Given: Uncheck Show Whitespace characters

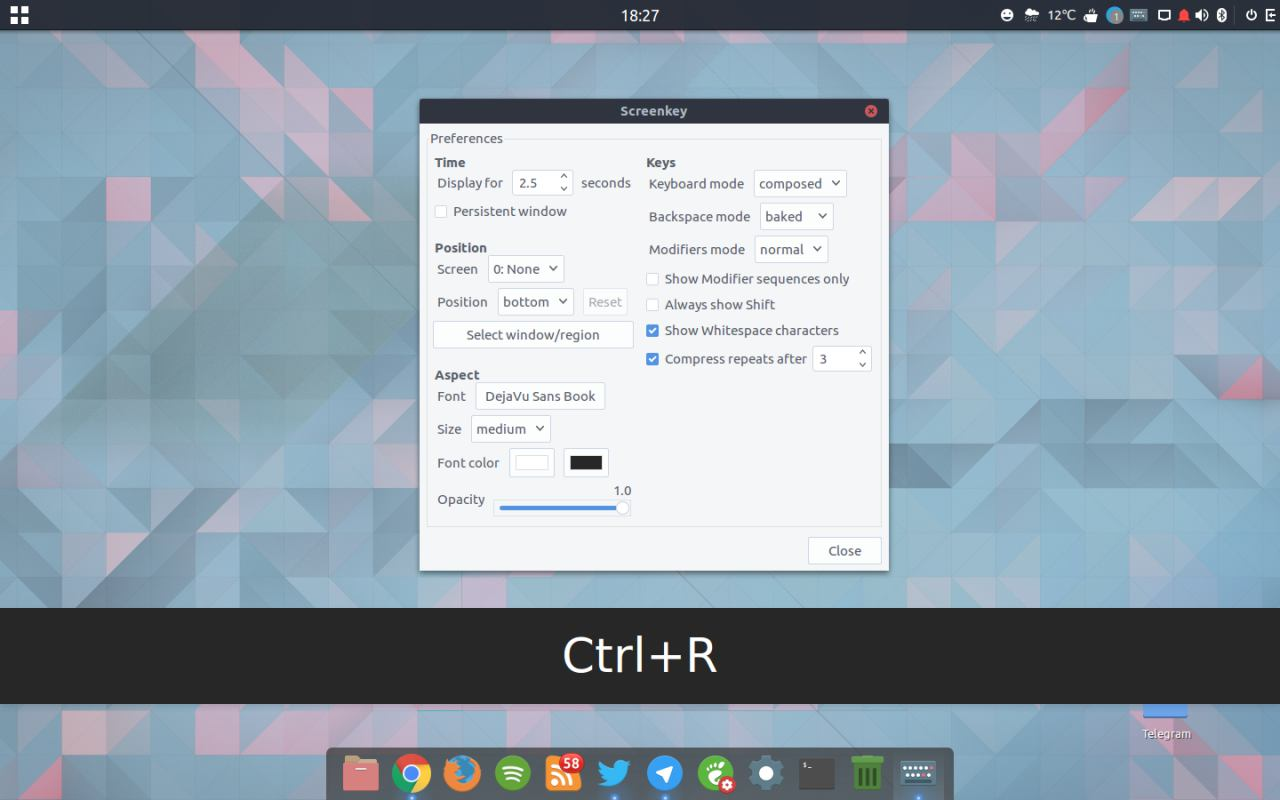Looking at the screenshot, I should pyautogui.click(x=652, y=330).
